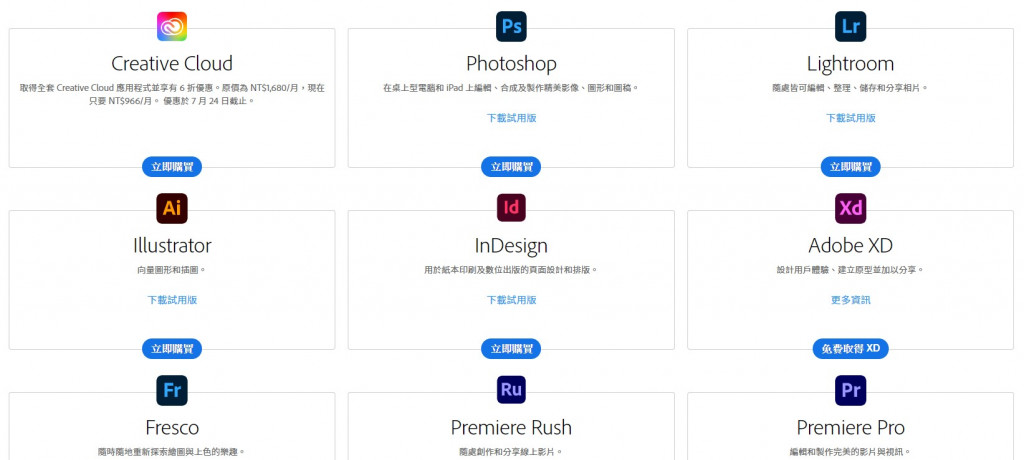The width and height of the screenshot is (1024, 460).
Task: Click Photoshop description mentioning iPad
Action: [x=511, y=88]
